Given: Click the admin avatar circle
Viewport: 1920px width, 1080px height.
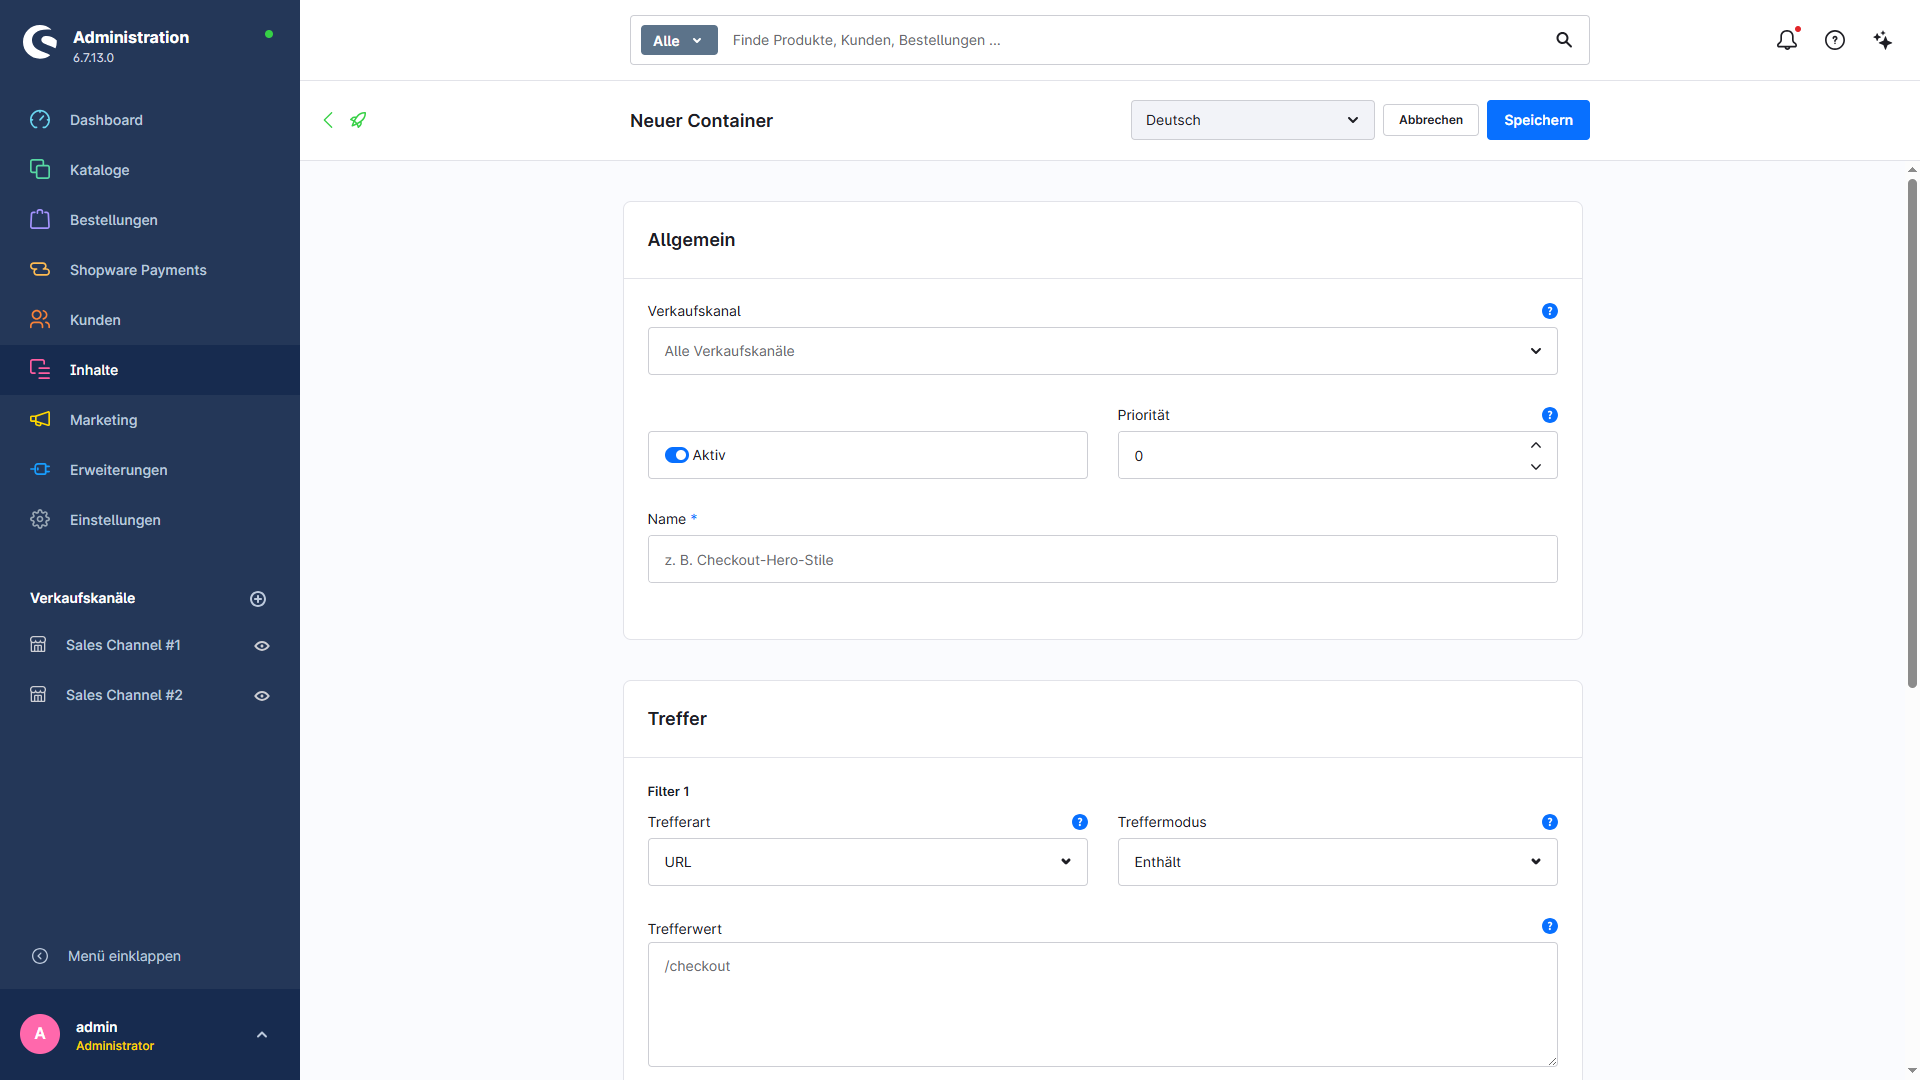Looking at the screenshot, I should click(40, 1034).
